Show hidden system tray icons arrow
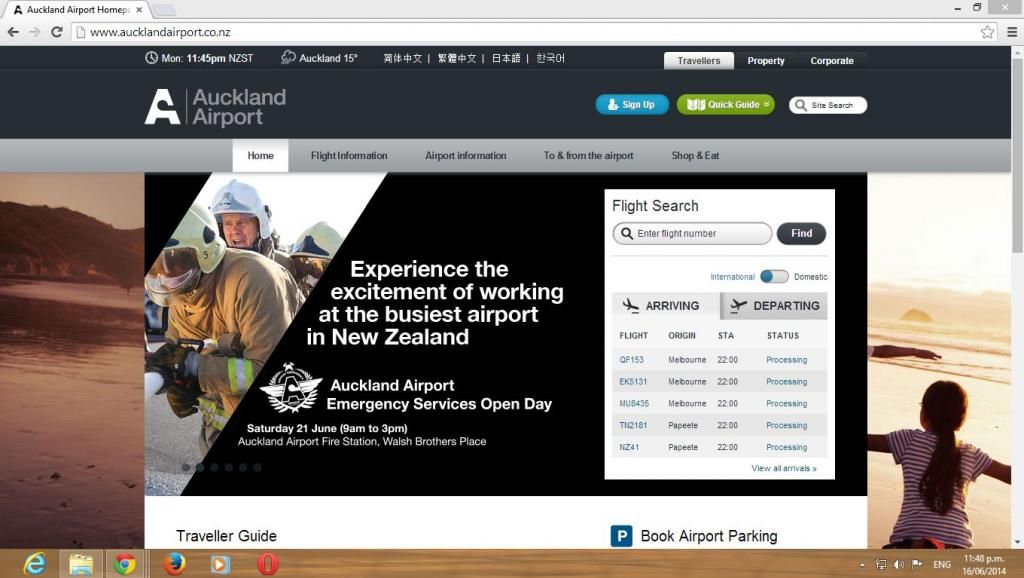 click(863, 565)
